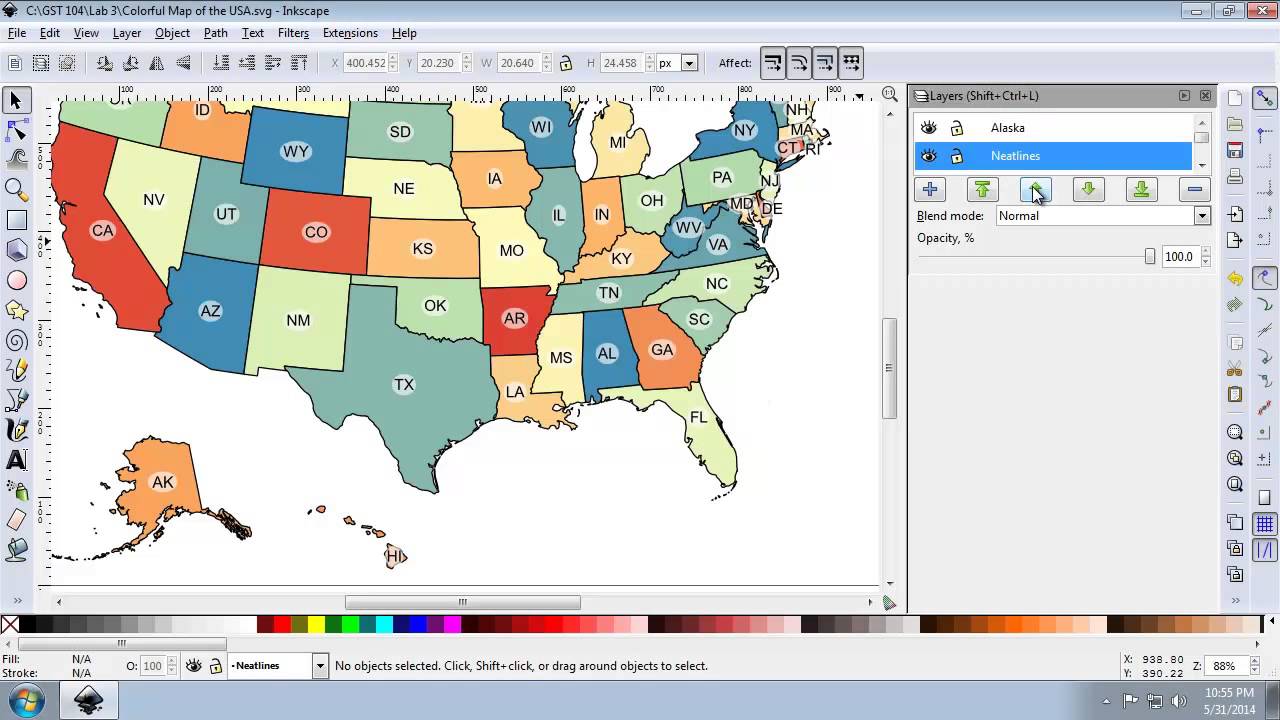This screenshot has height=720, width=1280.
Task: Pick the yellow swatch in palette
Action: (317, 625)
